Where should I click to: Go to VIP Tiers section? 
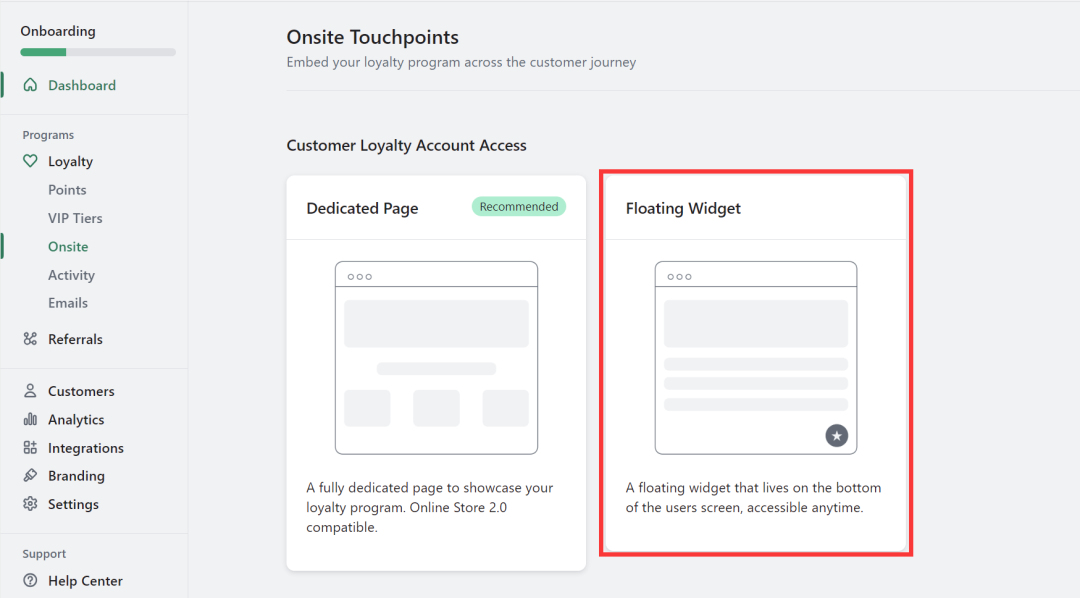tap(75, 218)
